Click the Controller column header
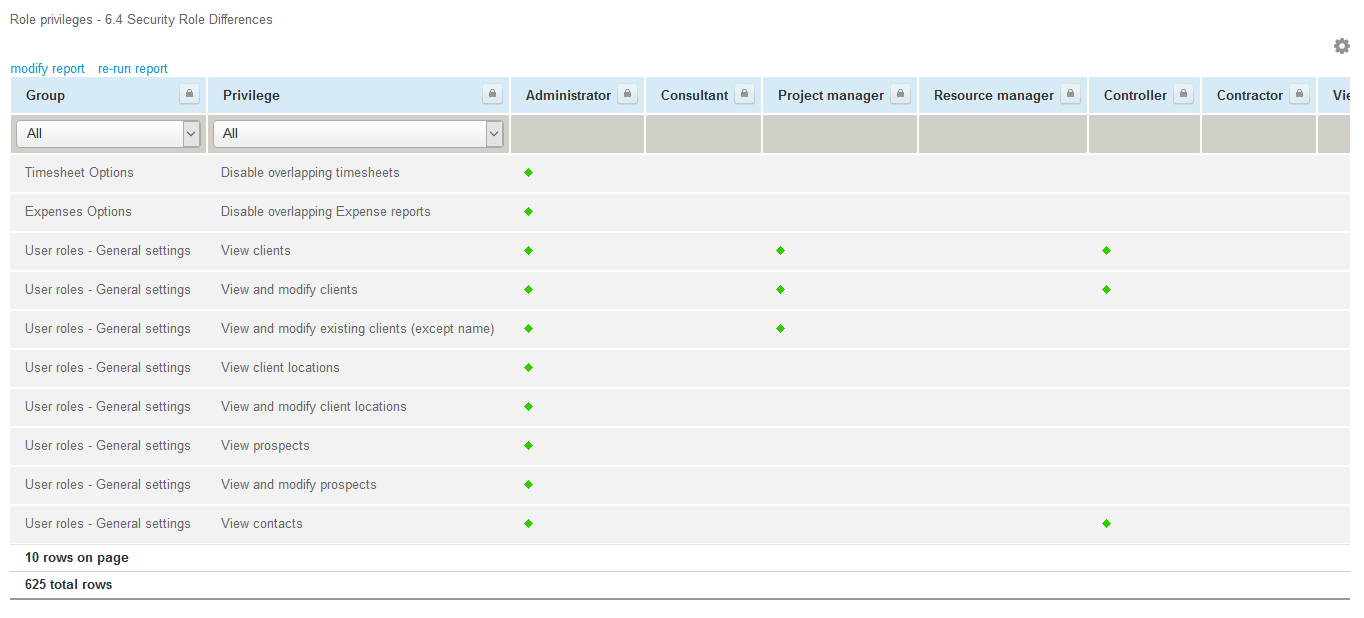Image resolution: width=1364 pixels, height=618 pixels. coord(1135,95)
